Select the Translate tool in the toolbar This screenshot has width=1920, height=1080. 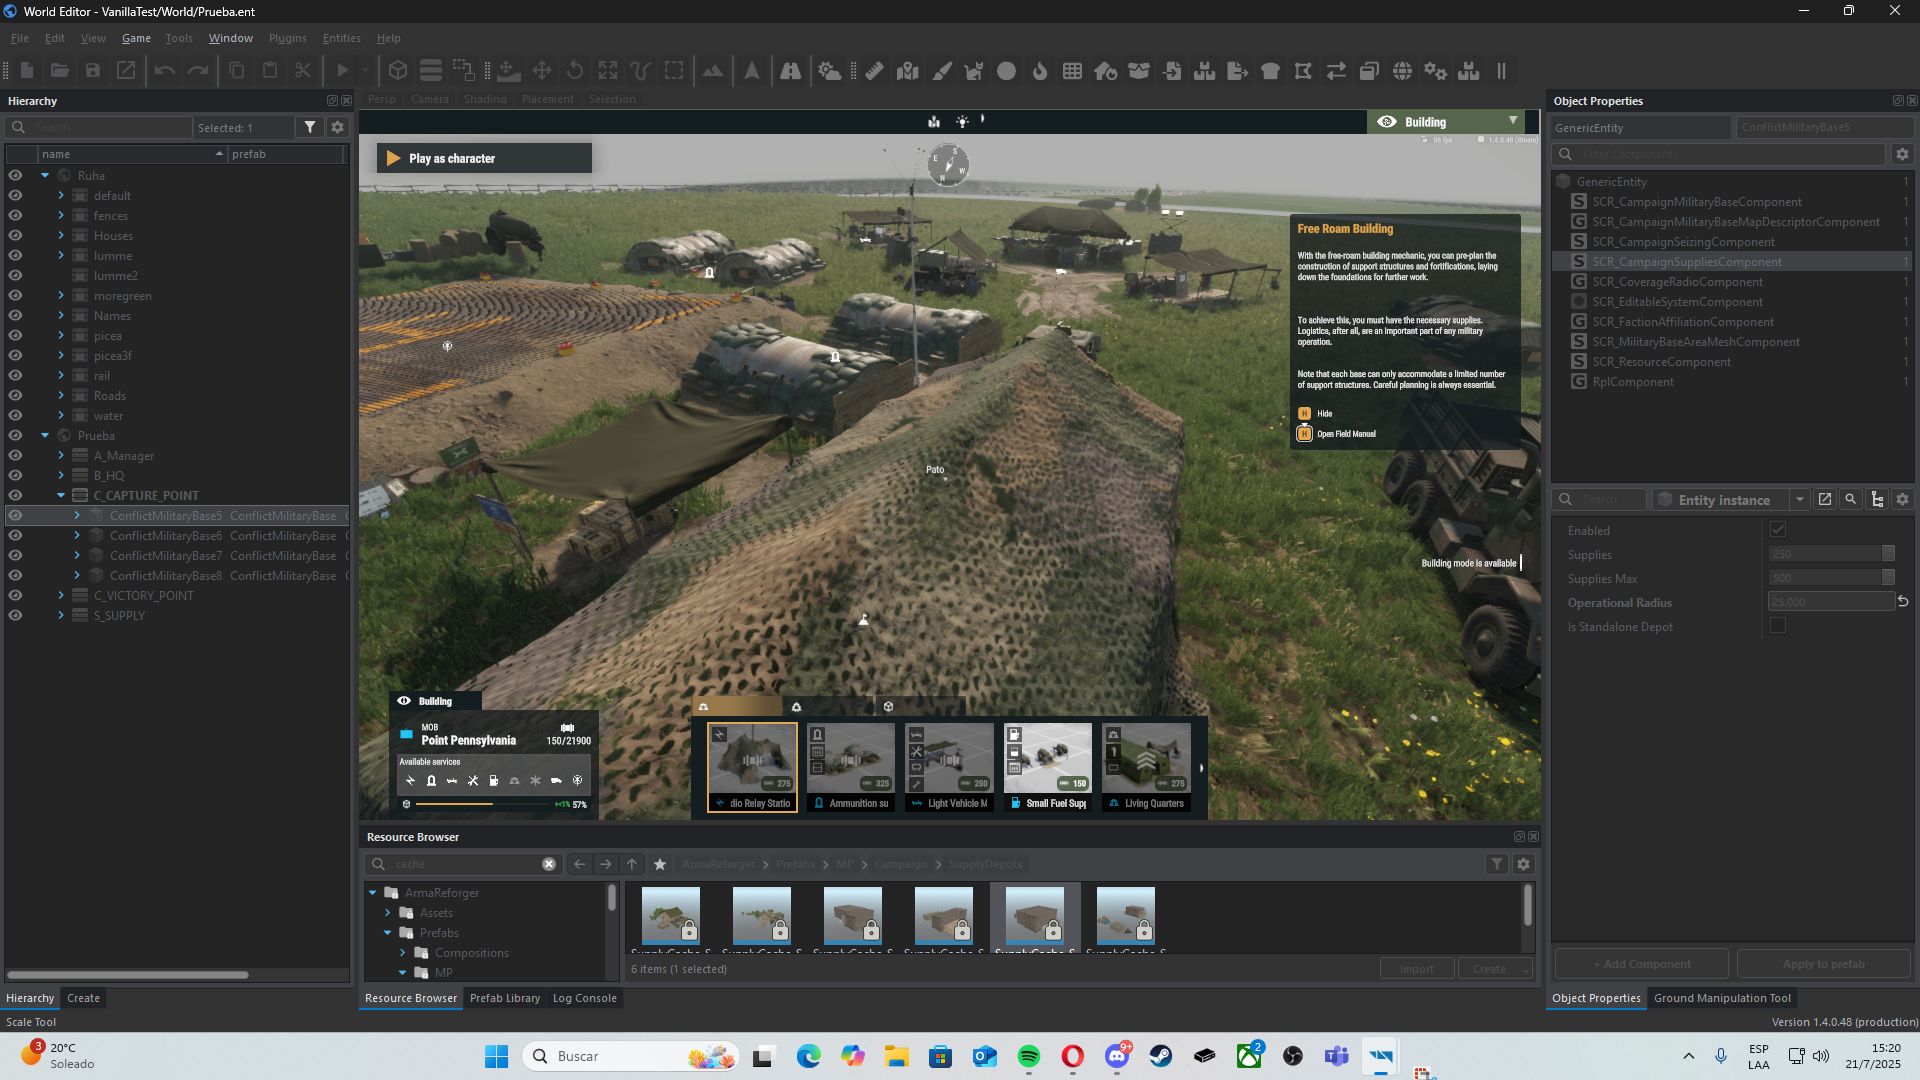click(x=541, y=71)
